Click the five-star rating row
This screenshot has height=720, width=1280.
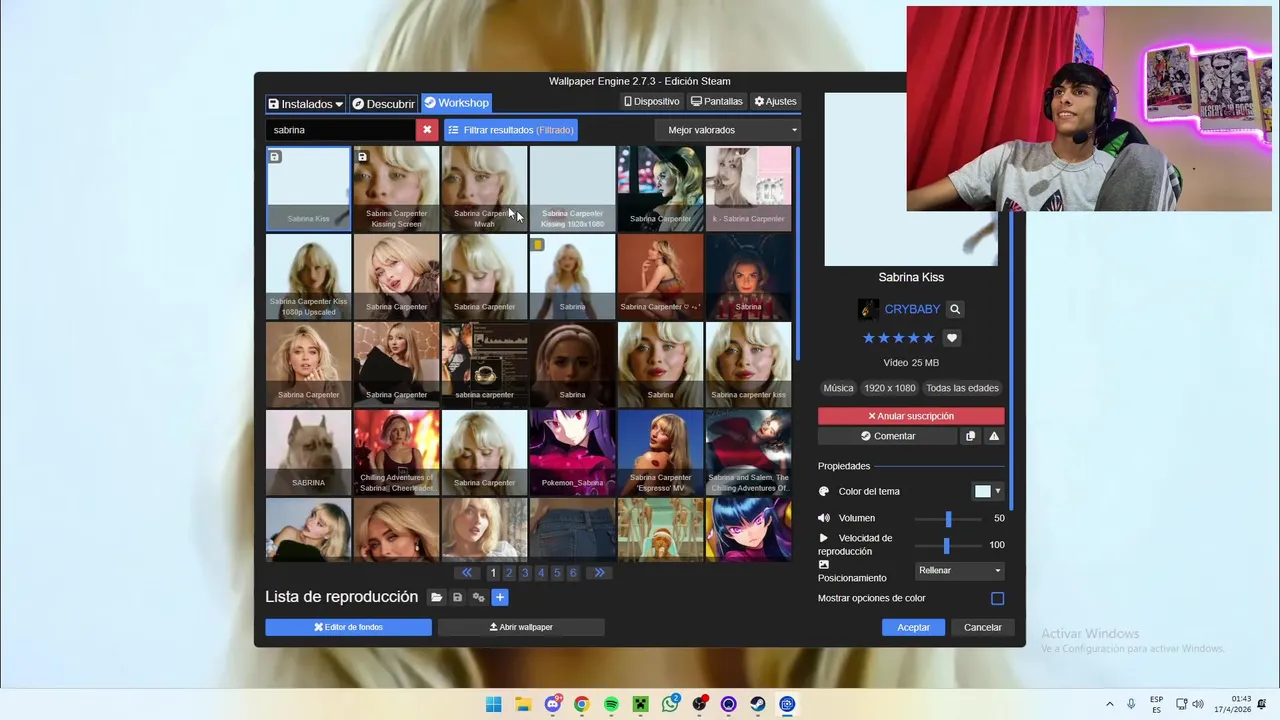pos(898,338)
